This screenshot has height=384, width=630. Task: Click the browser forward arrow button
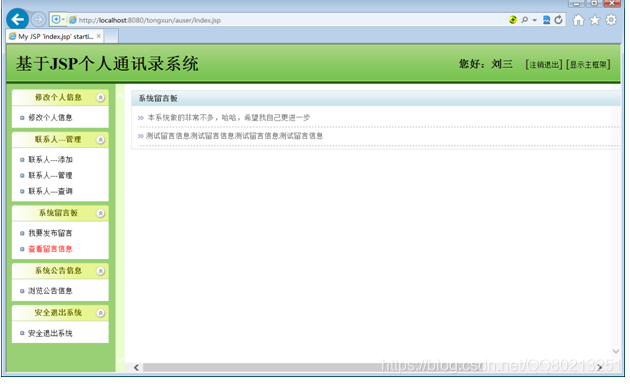(39, 19)
